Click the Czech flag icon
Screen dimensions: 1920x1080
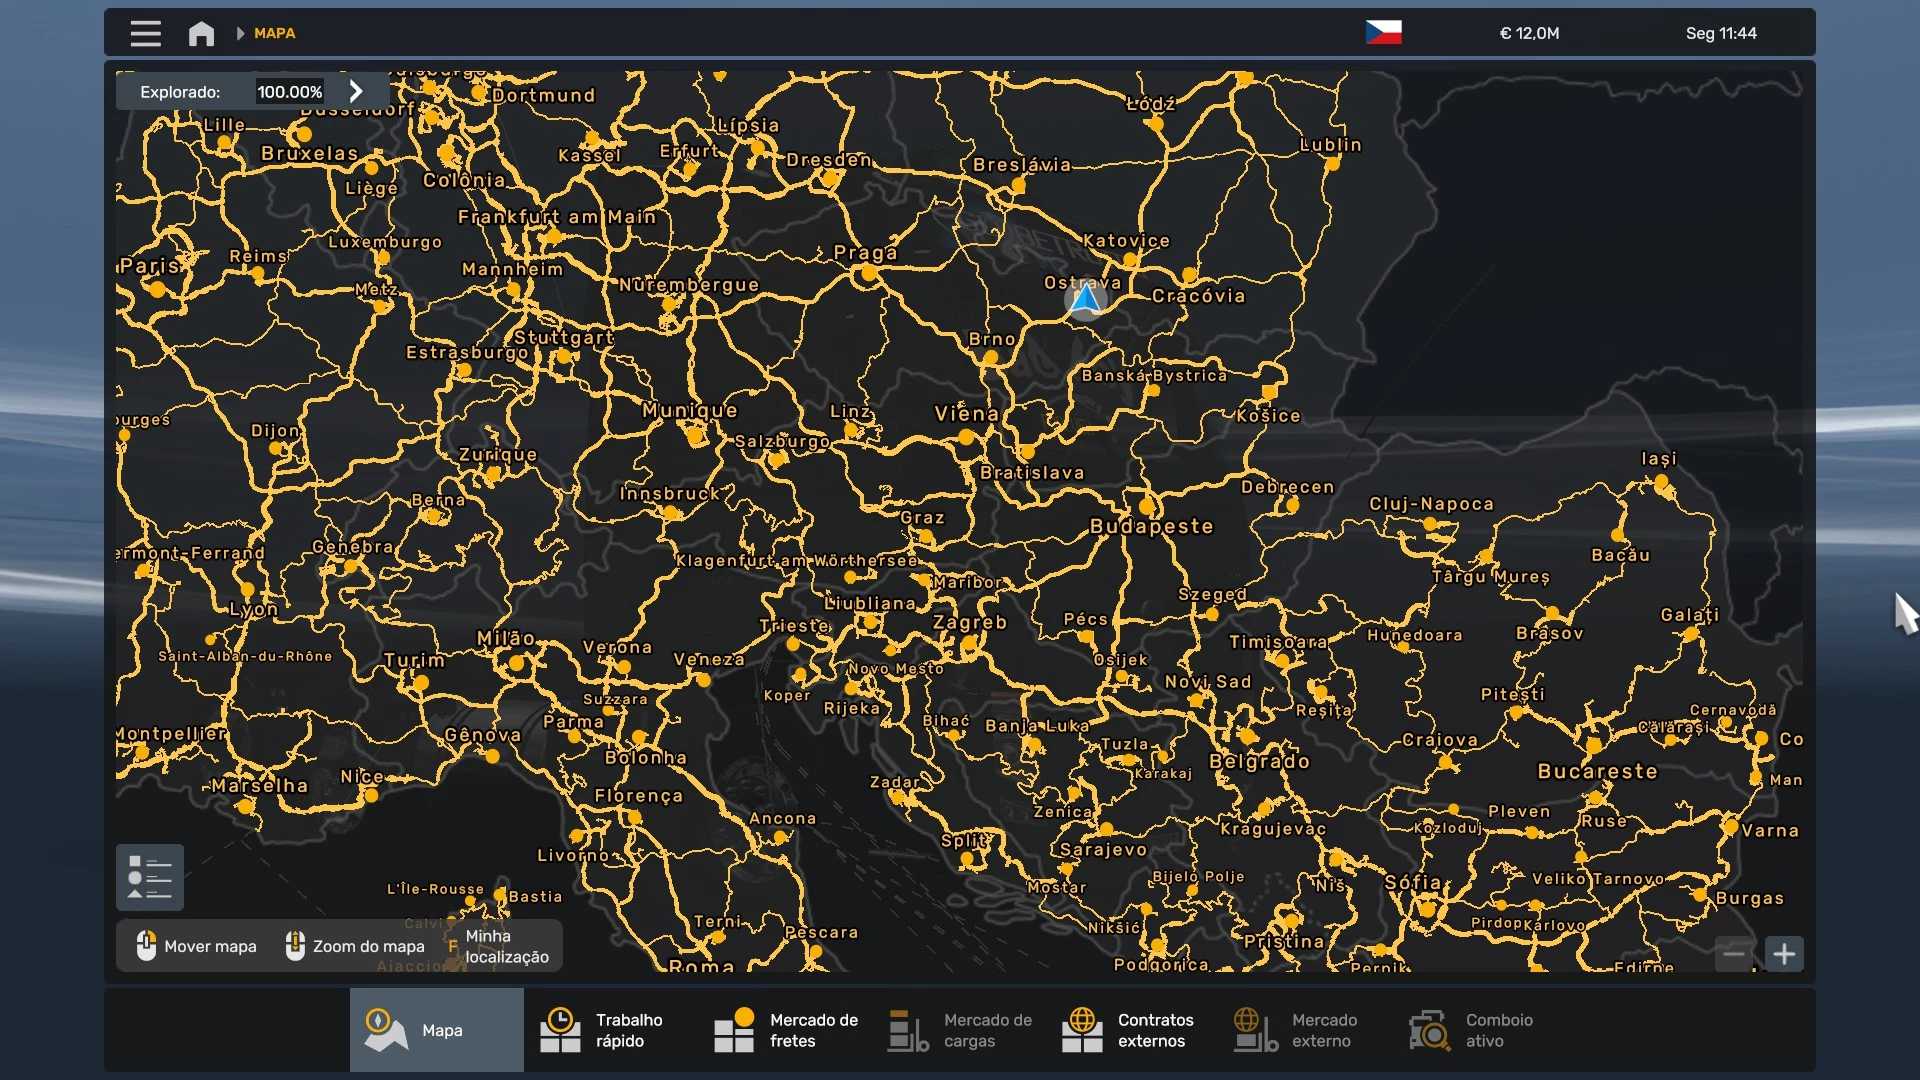1383,33
